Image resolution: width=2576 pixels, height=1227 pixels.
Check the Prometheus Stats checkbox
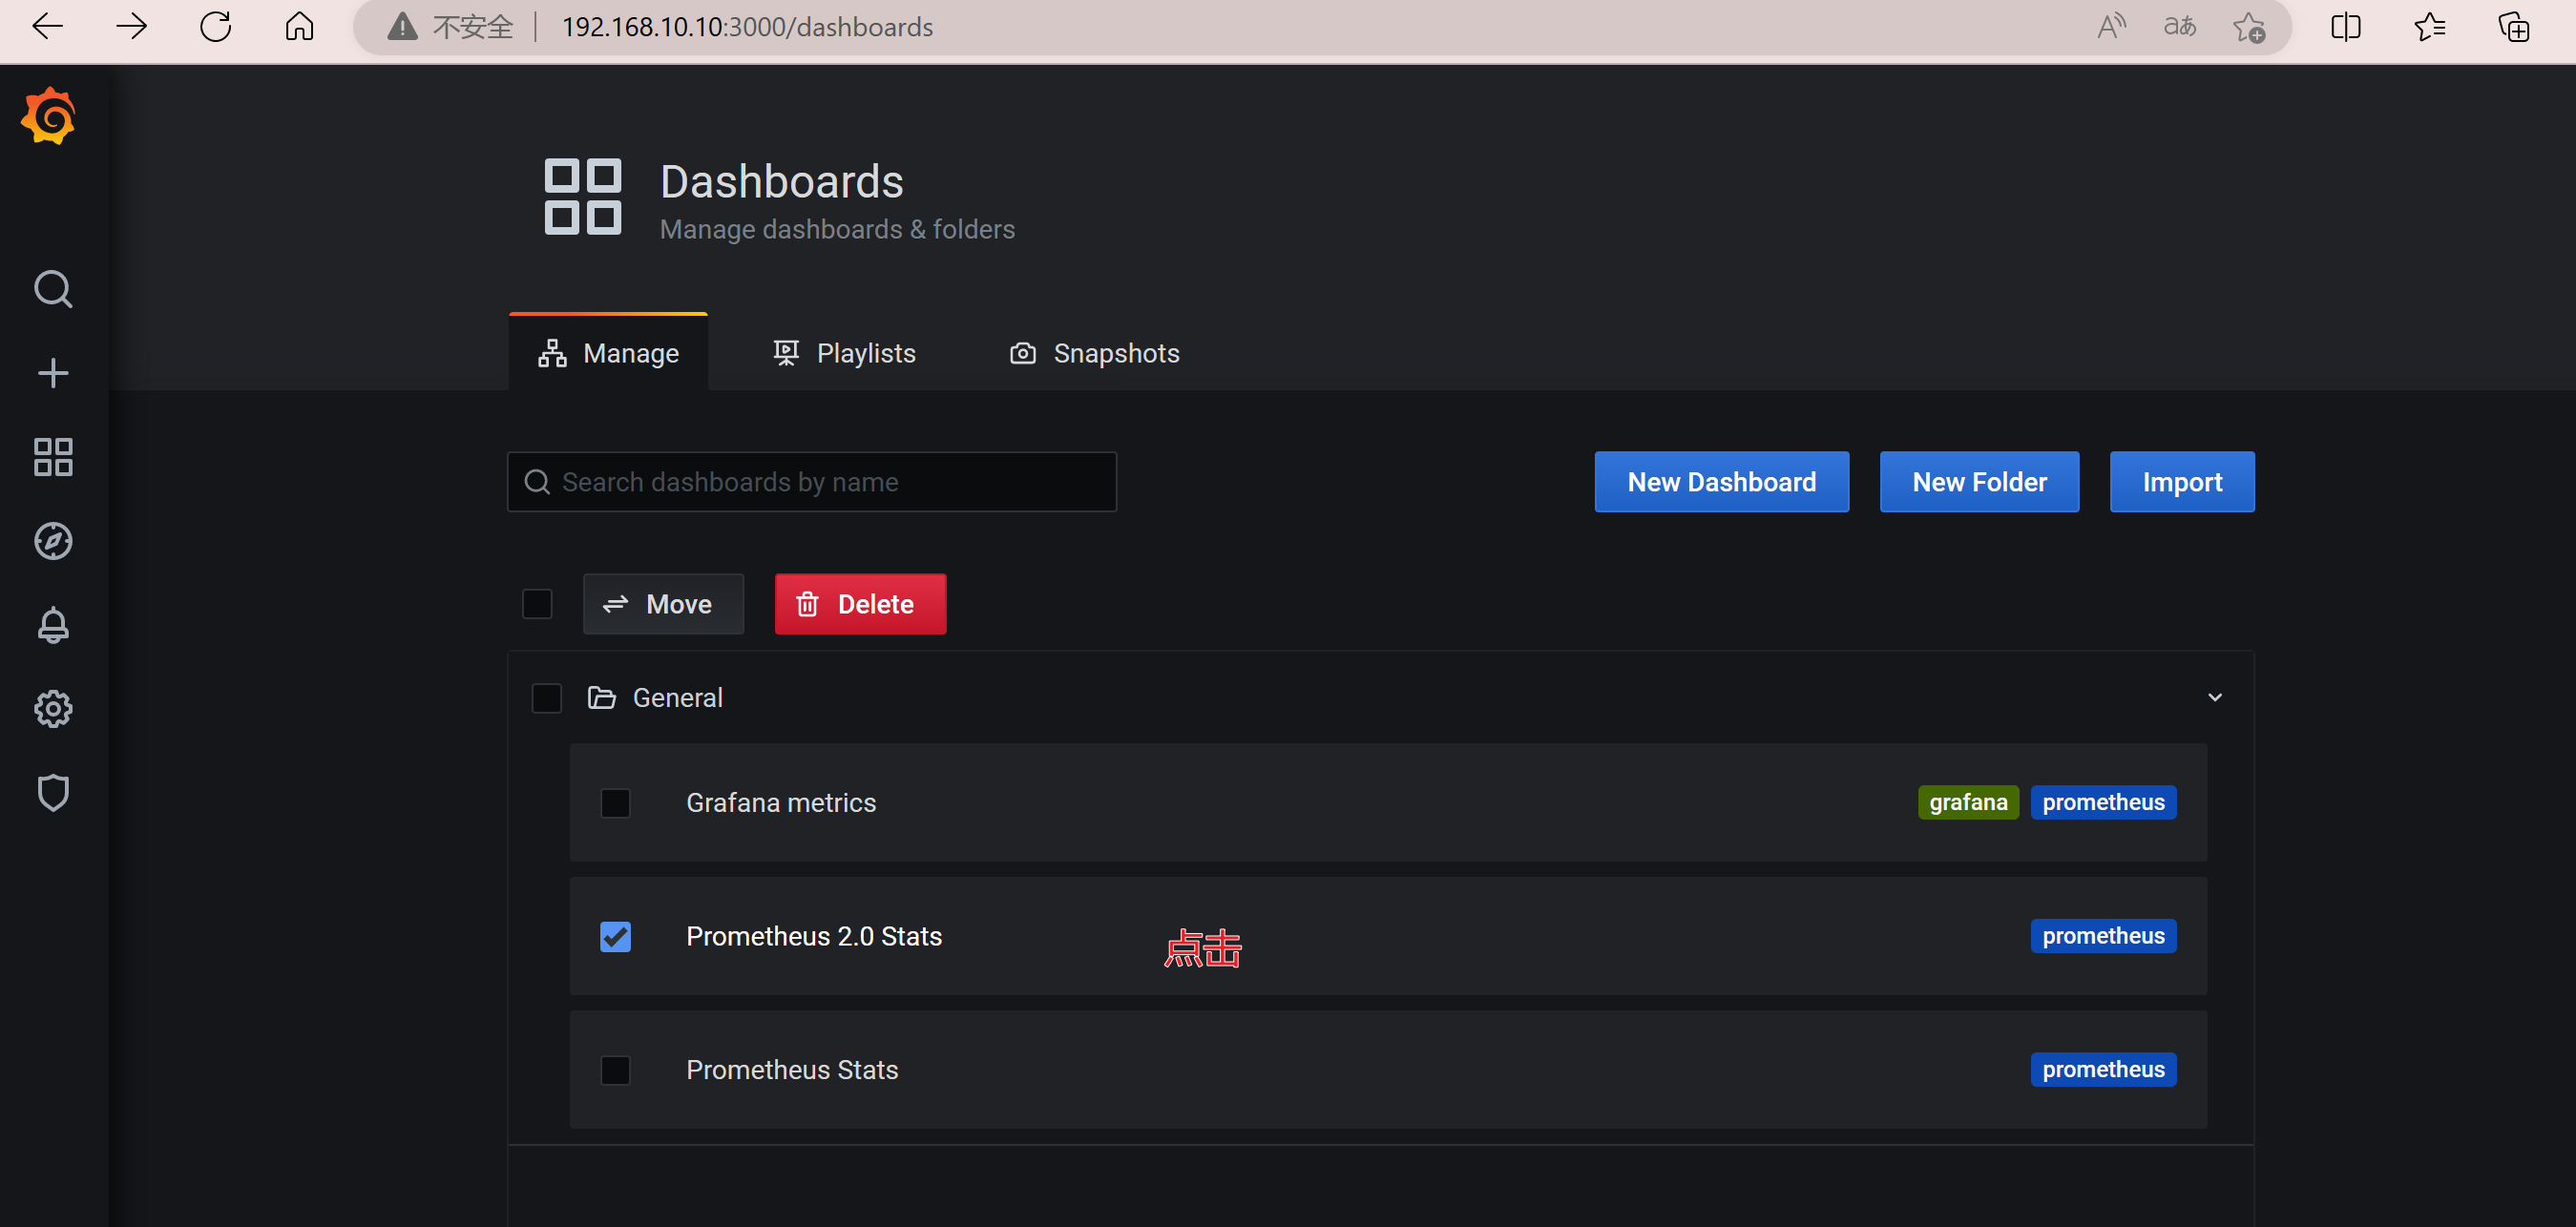point(615,1070)
